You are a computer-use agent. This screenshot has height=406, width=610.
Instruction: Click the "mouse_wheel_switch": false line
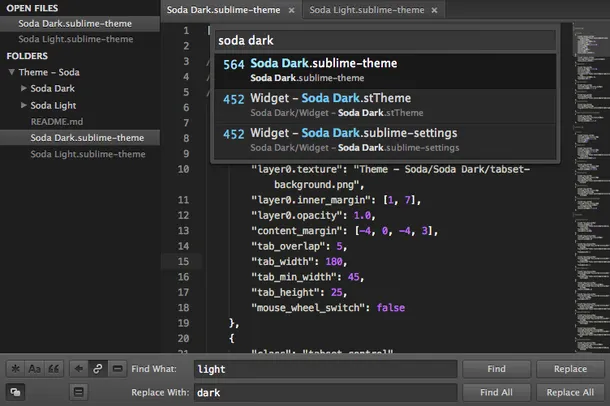click(328, 308)
